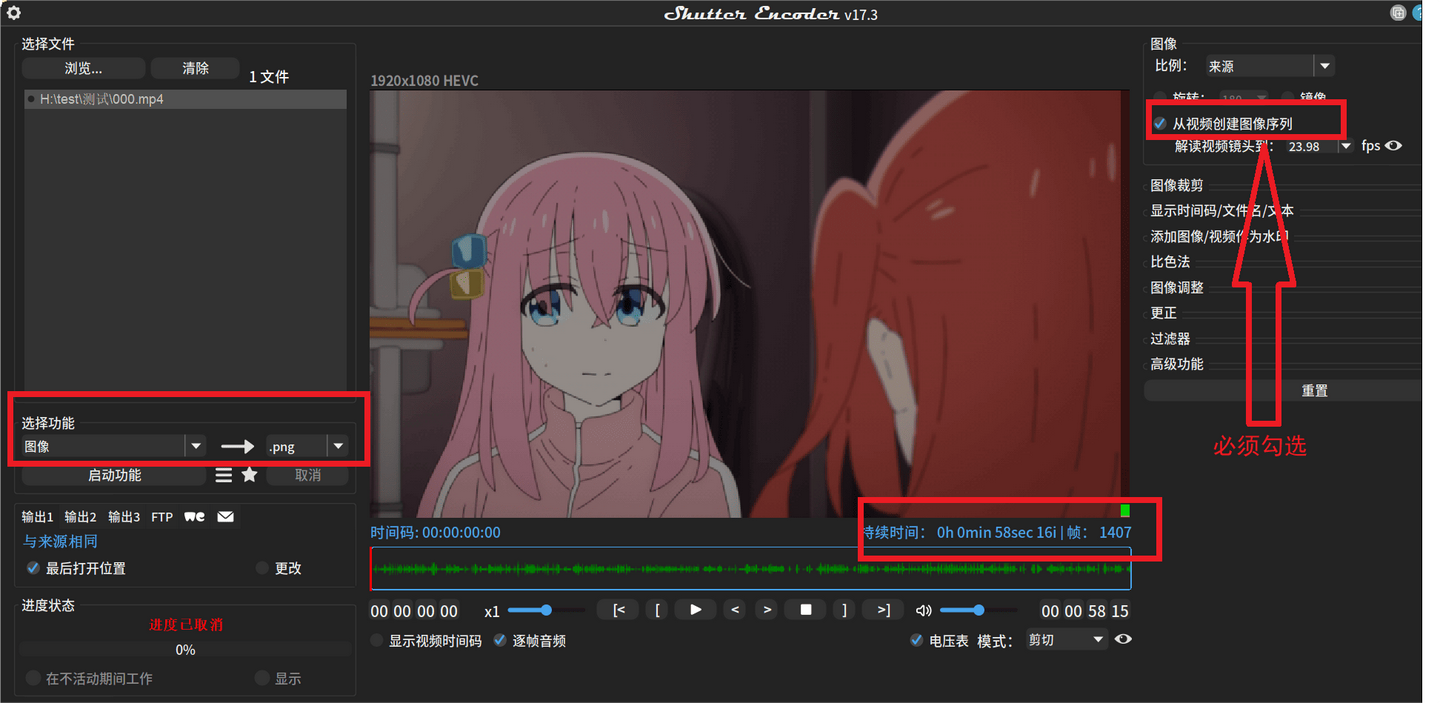
Task: Disable the 逐帧音频 checkbox
Action: pos(500,641)
